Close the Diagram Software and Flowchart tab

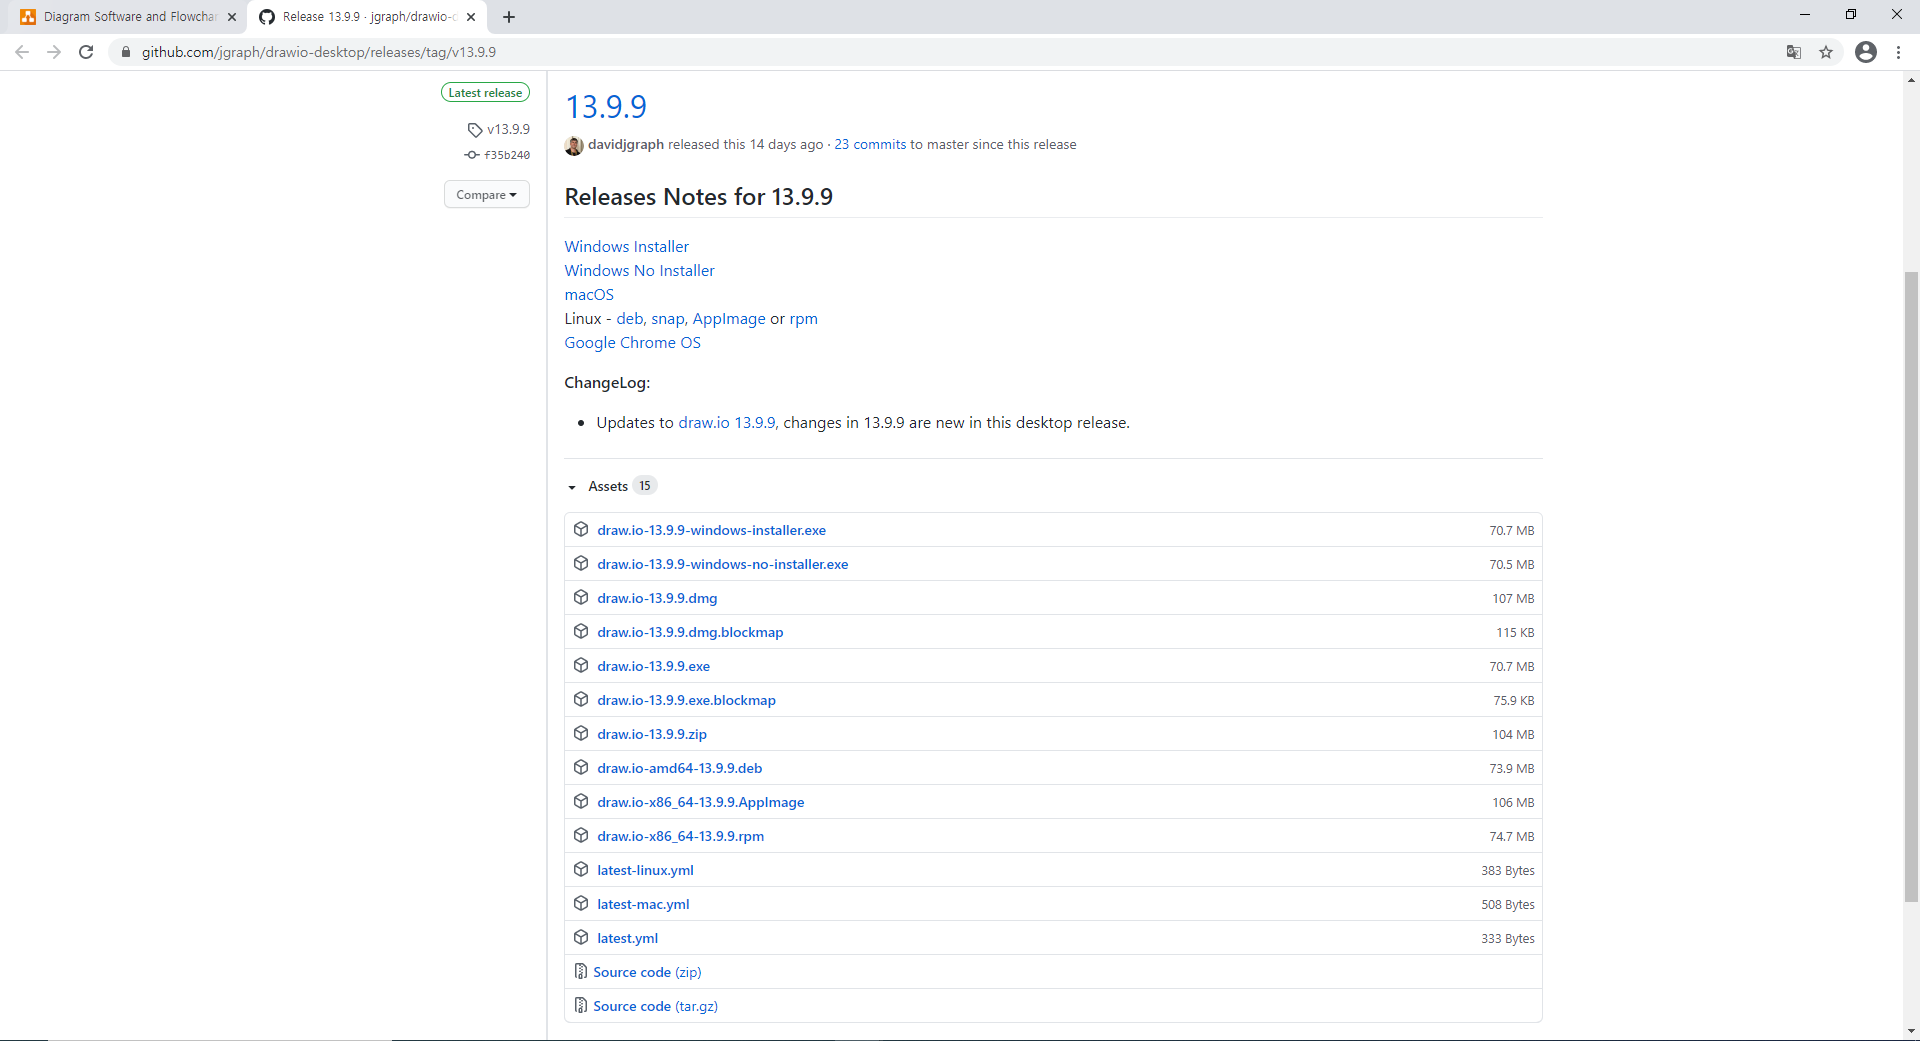tap(232, 17)
